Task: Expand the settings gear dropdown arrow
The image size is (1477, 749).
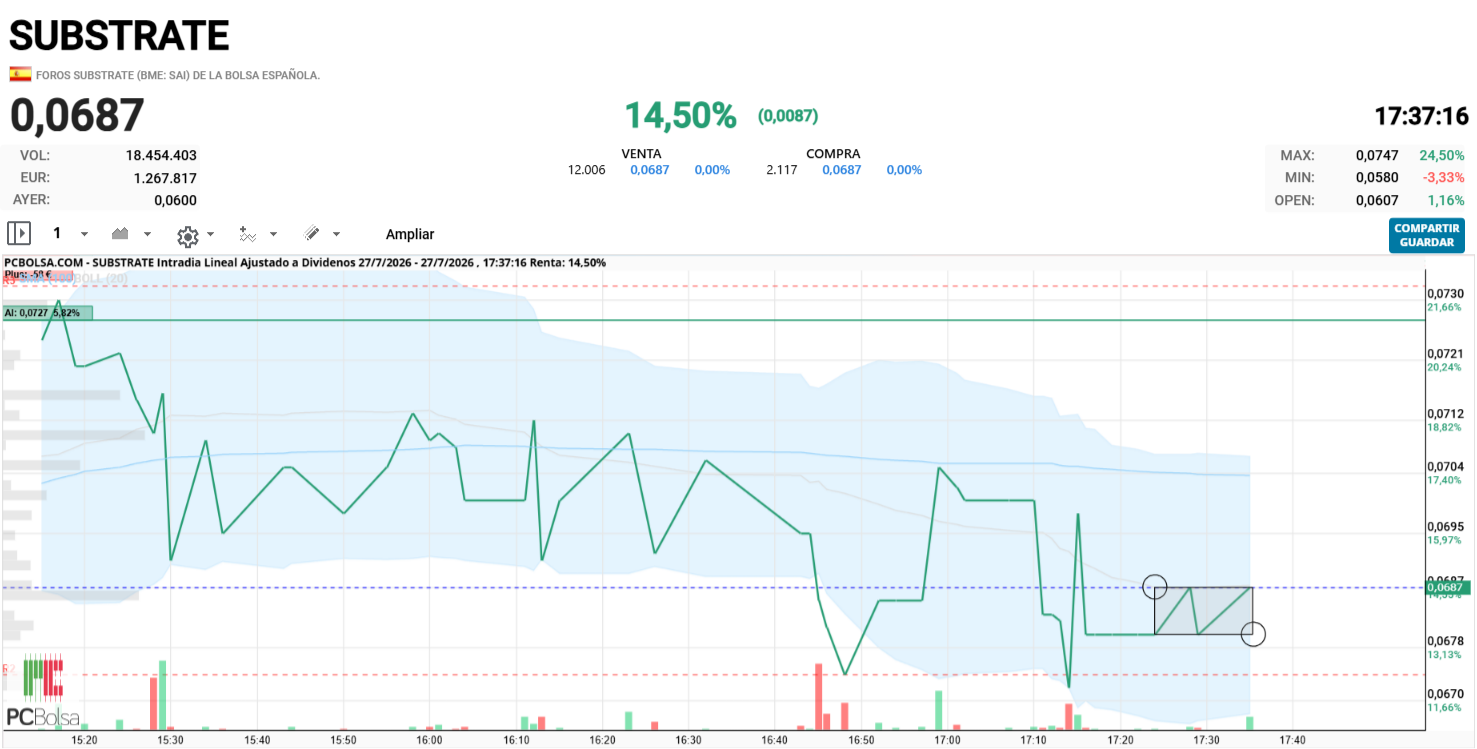Action: (210, 236)
